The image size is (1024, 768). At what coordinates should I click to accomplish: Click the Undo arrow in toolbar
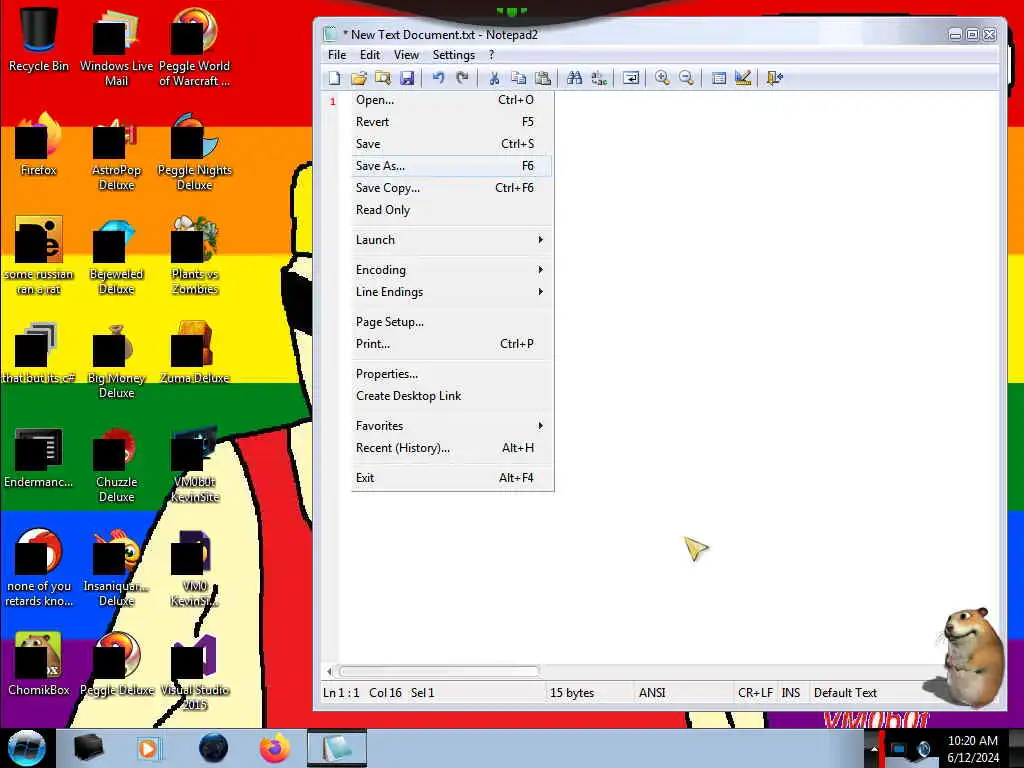pos(438,78)
